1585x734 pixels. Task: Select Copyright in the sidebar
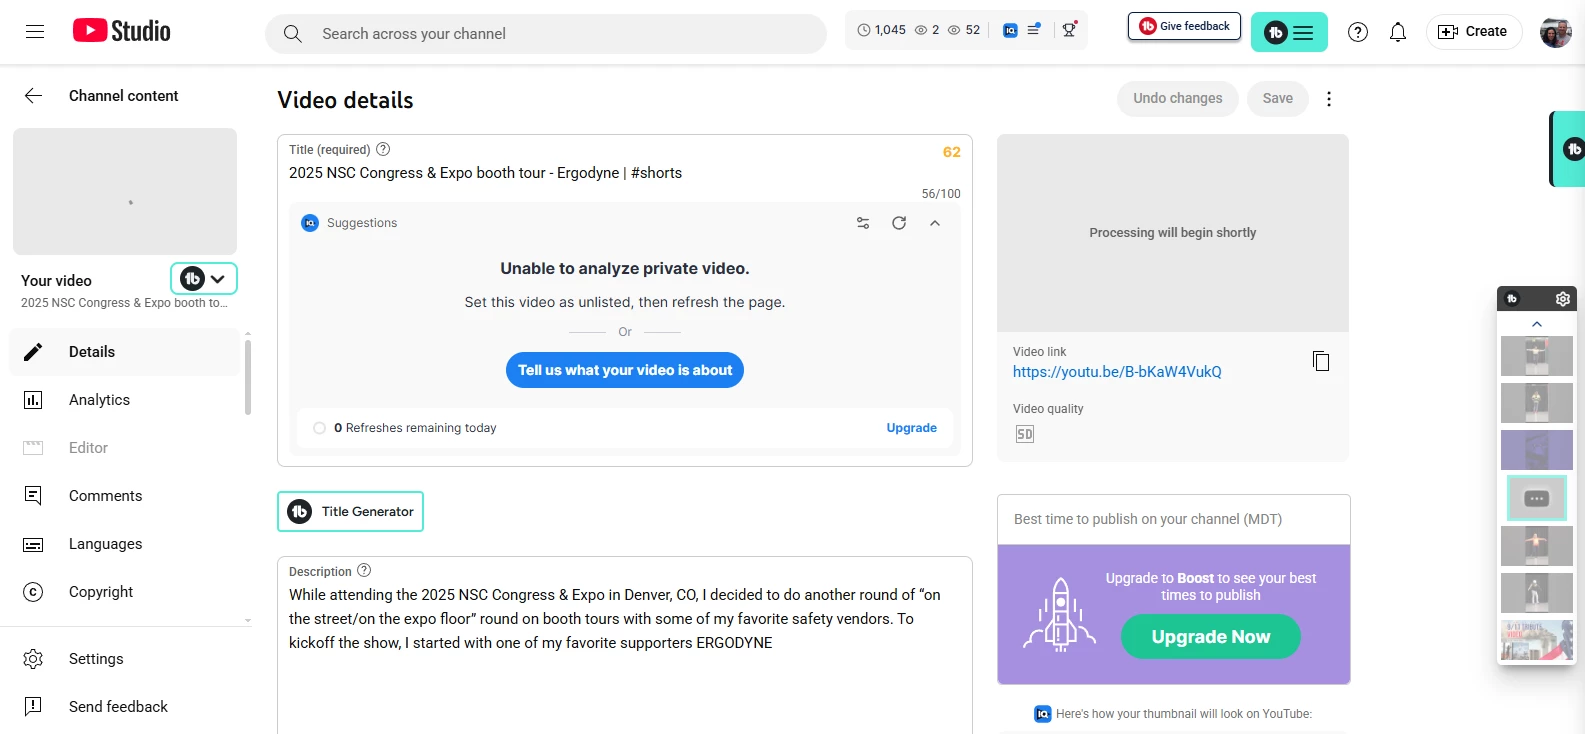pyautogui.click(x=125, y=592)
